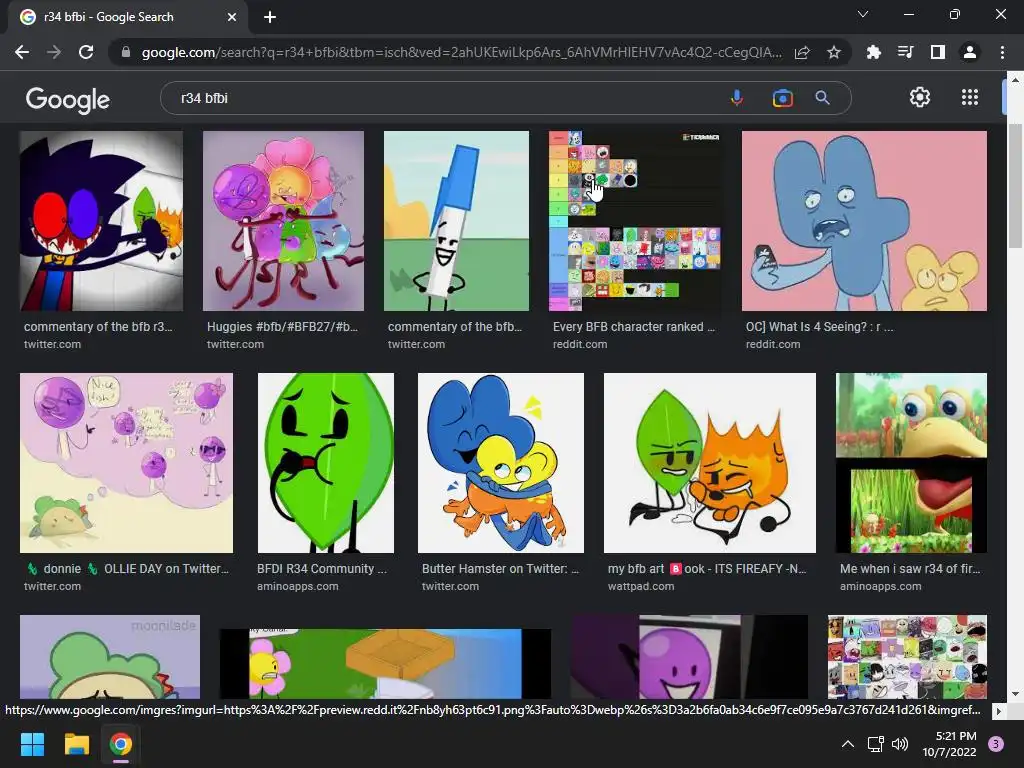Open Google quick settings gear

tap(920, 97)
